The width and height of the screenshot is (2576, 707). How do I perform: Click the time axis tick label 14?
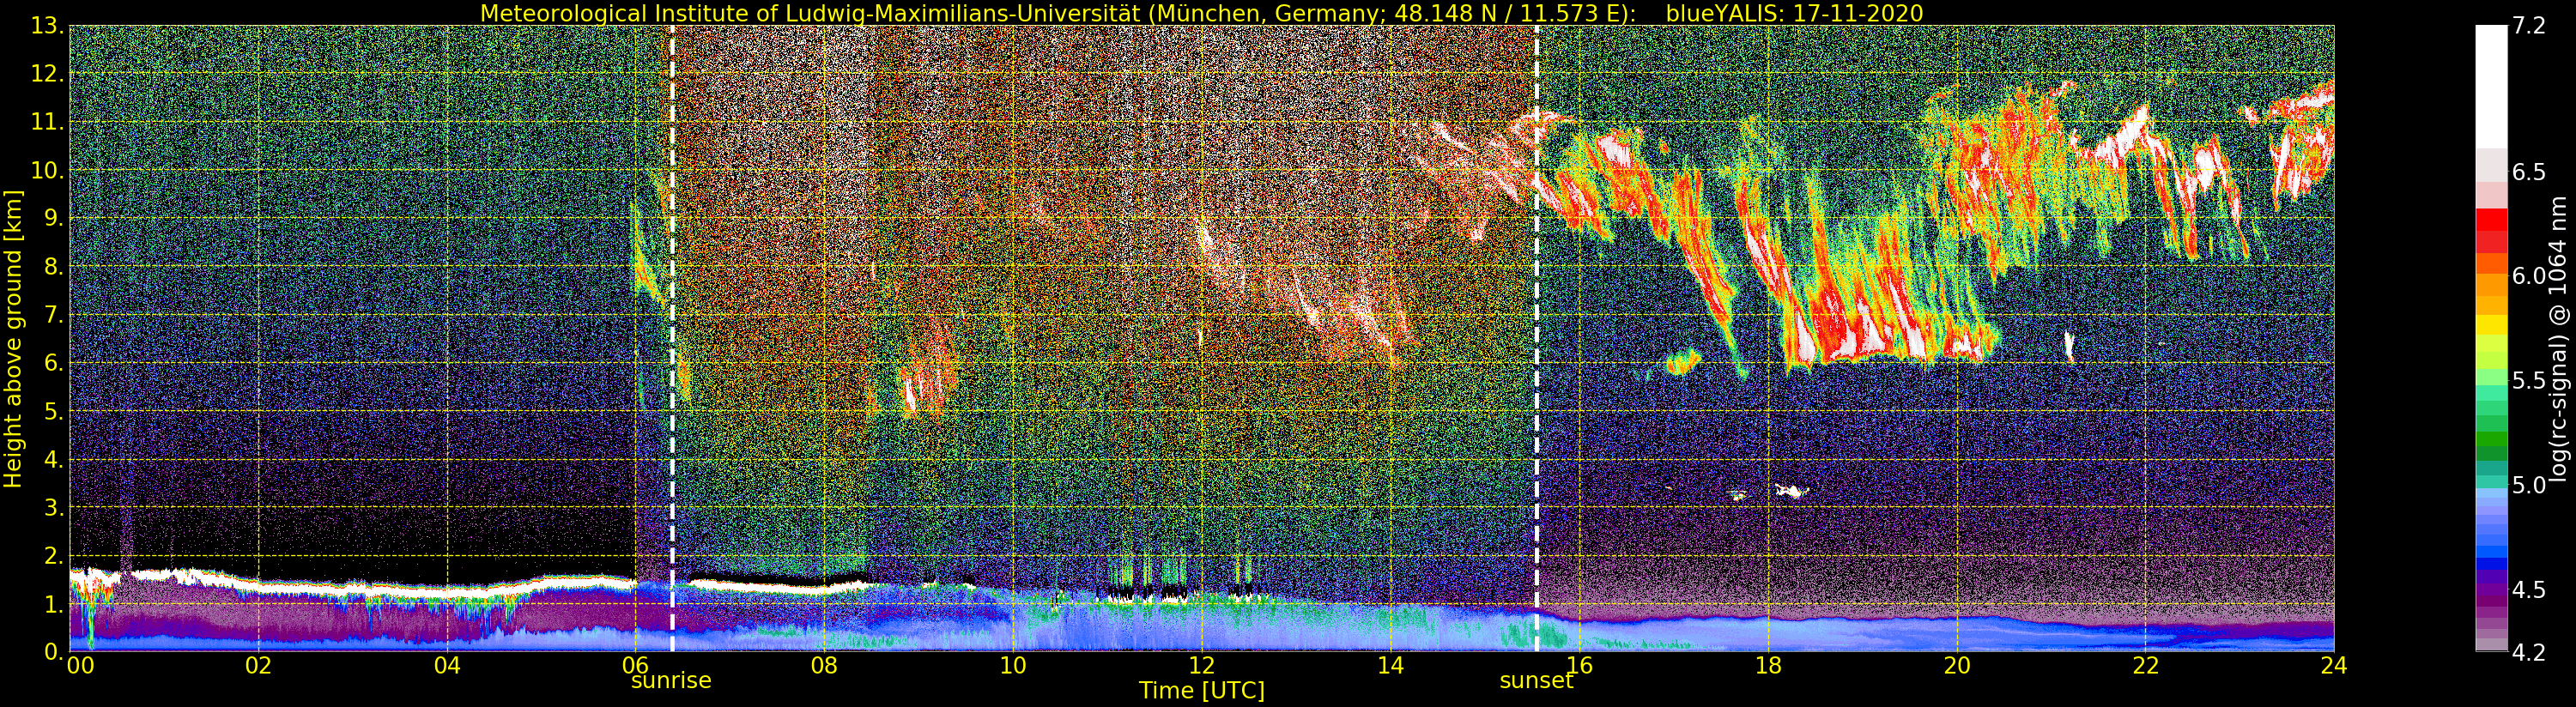(x=1390, y=666)
